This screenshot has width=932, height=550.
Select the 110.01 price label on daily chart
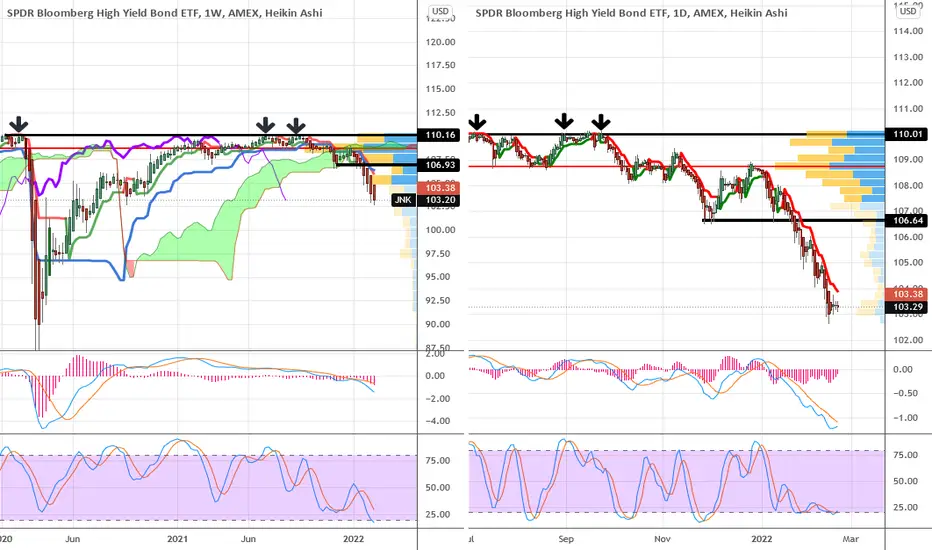(x=908, y=134)
